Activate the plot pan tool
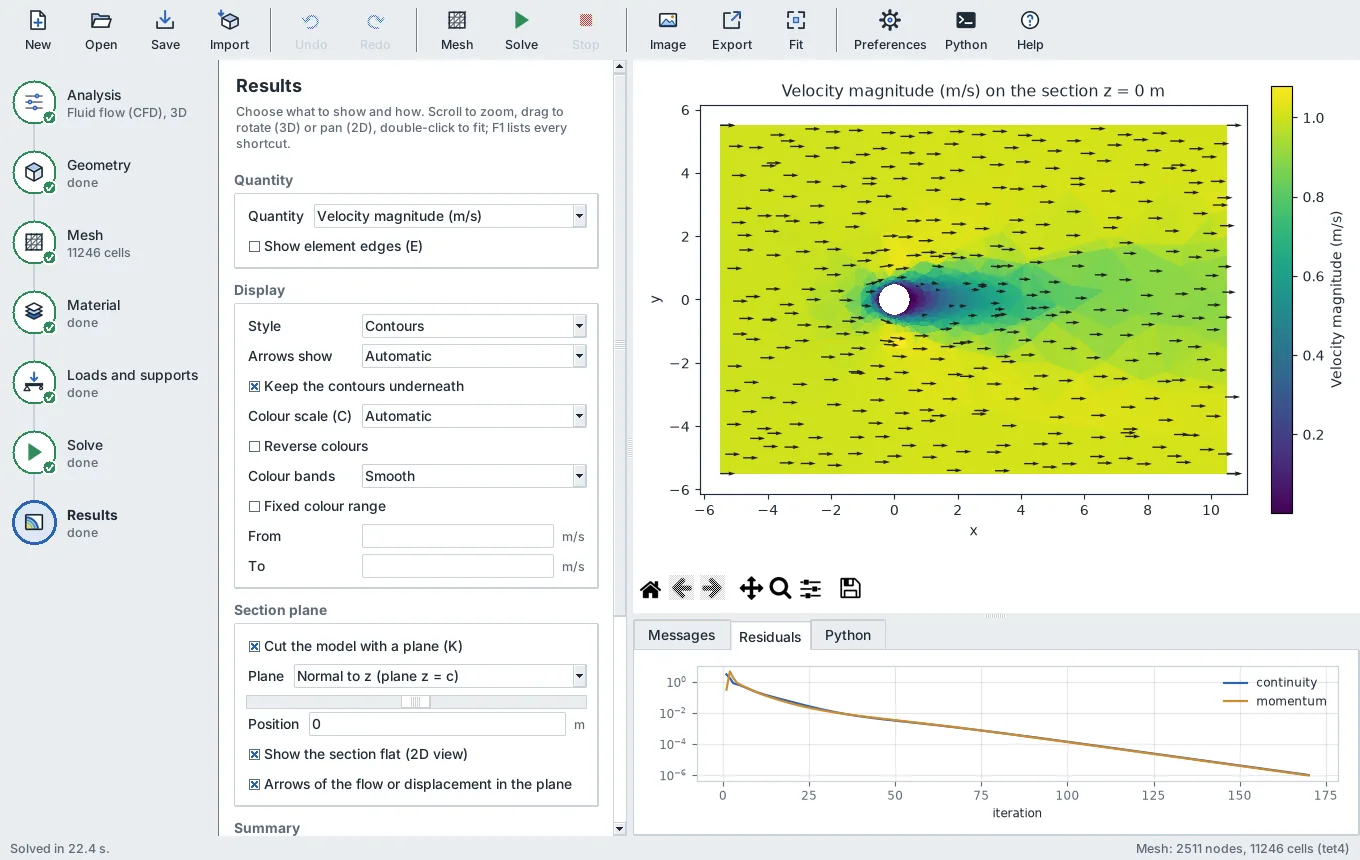 pos(751,589)
